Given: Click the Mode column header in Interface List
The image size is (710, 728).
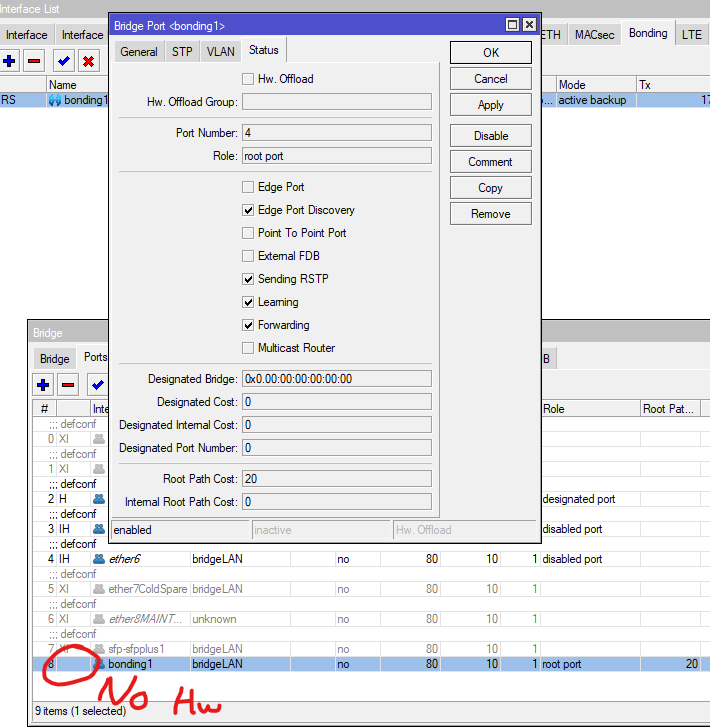Looking at the screenshot, I should [x=596, y=85].
